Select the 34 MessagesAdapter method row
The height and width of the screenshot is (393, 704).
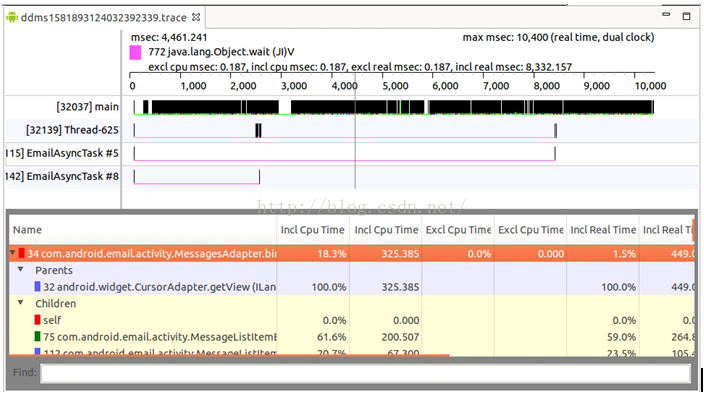click(x=352, y=254)
